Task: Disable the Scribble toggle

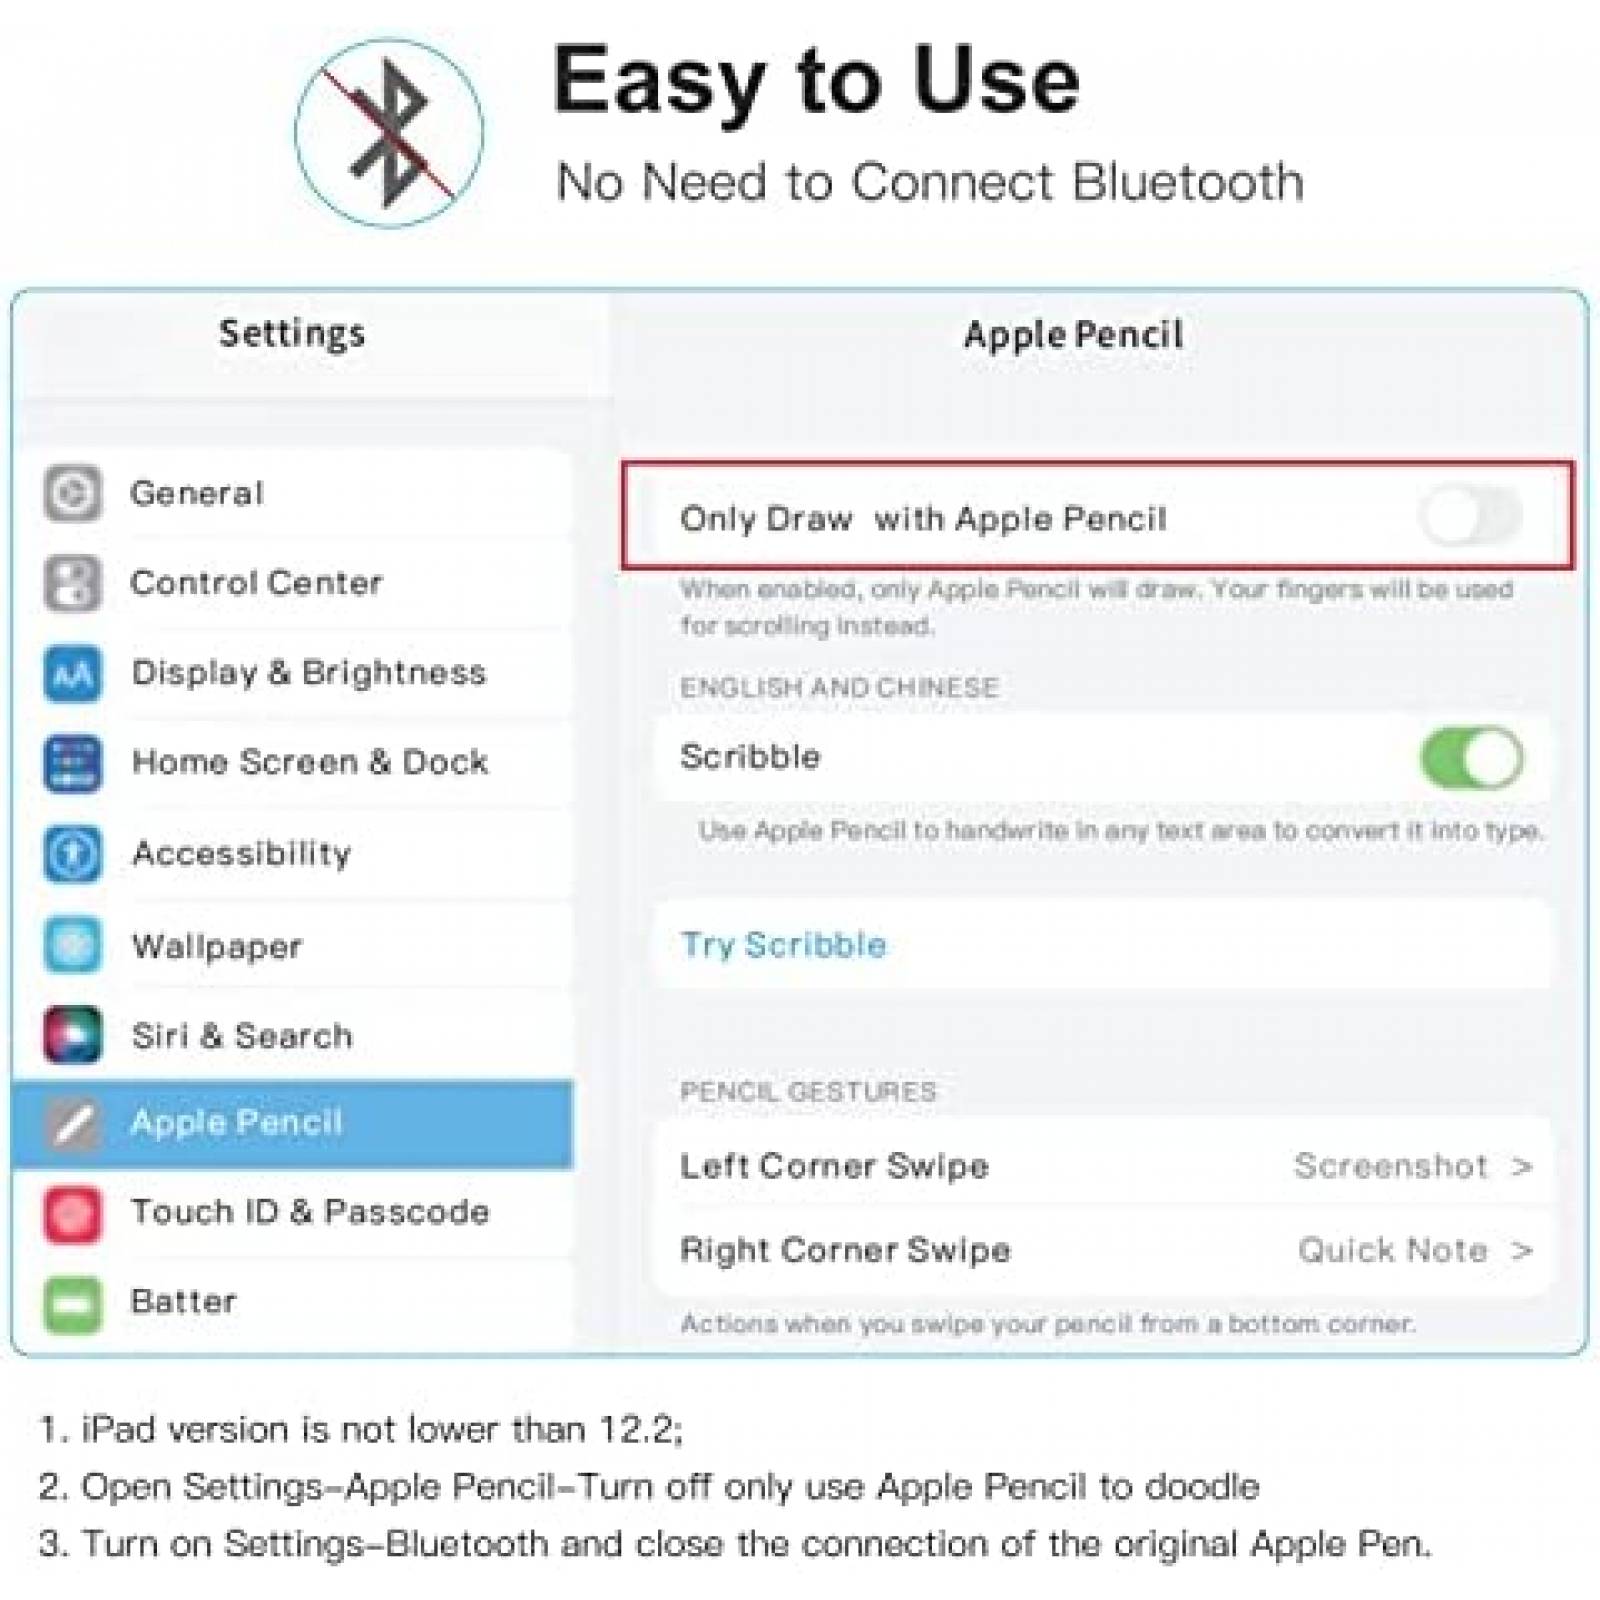Action: click(x=1471, y=758)
